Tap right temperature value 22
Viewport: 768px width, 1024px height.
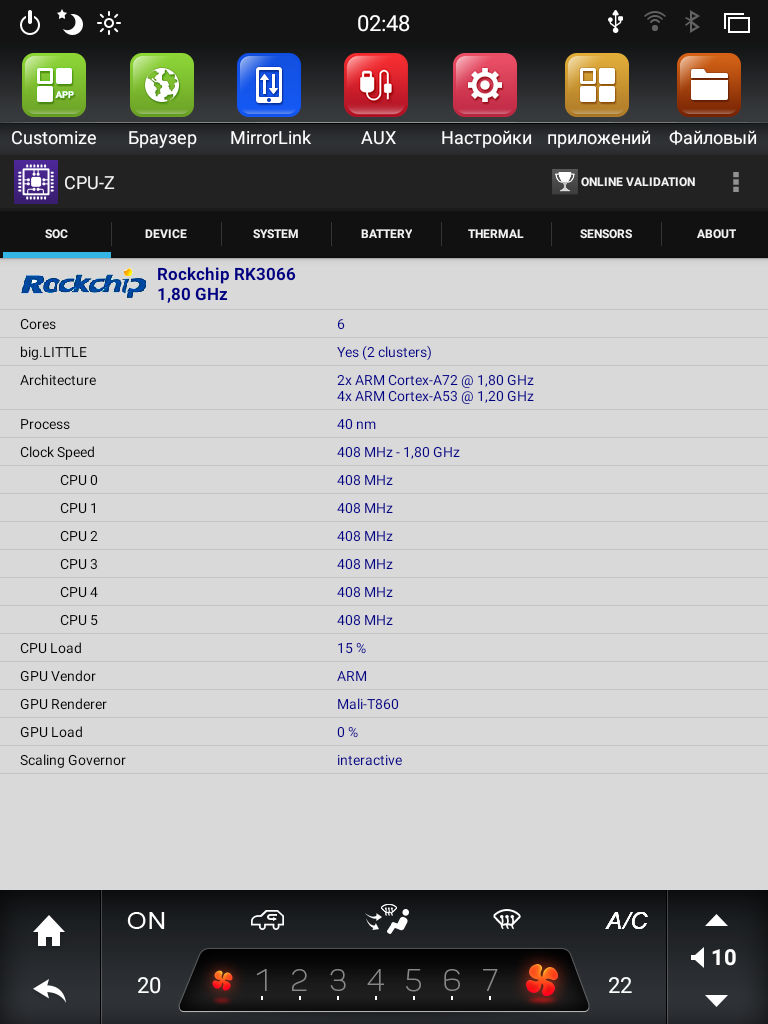(620, 985)
